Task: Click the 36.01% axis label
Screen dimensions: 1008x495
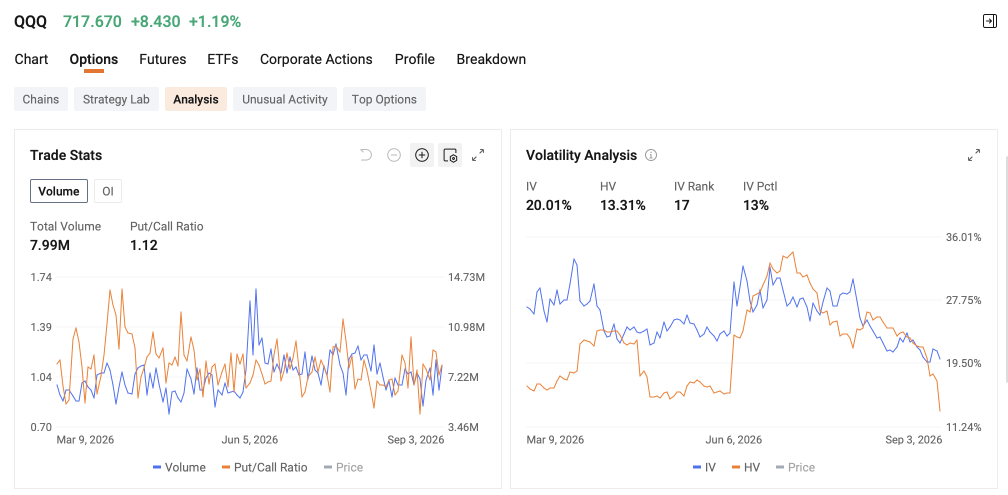Action: coord(964,237)
